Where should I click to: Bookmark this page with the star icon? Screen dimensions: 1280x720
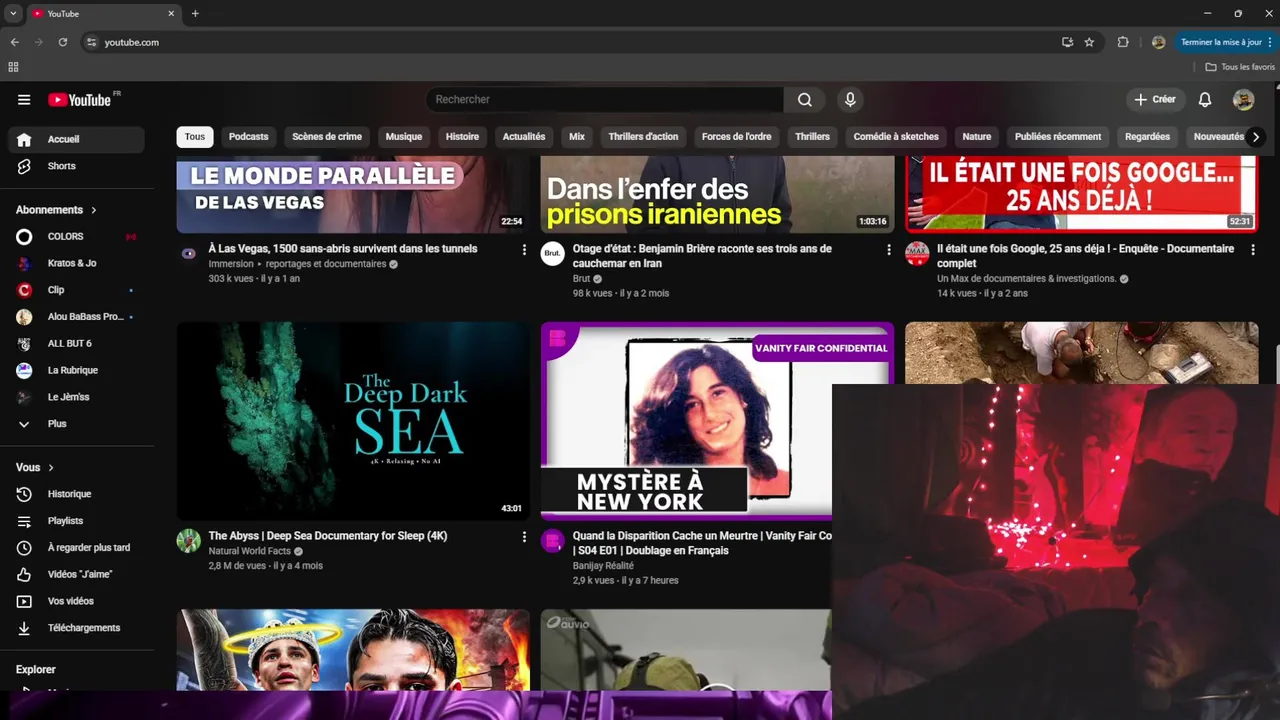tap(1089, 42)
